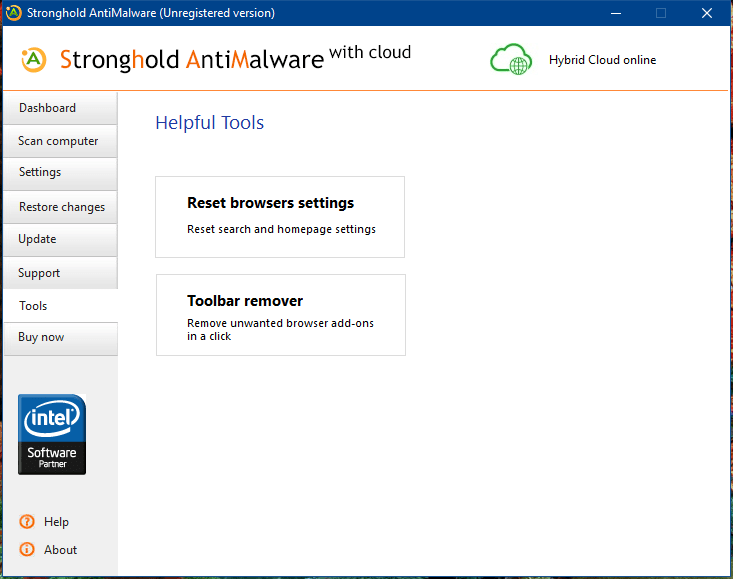Click the Hybrid Cloud online status text

pos(602,60)
